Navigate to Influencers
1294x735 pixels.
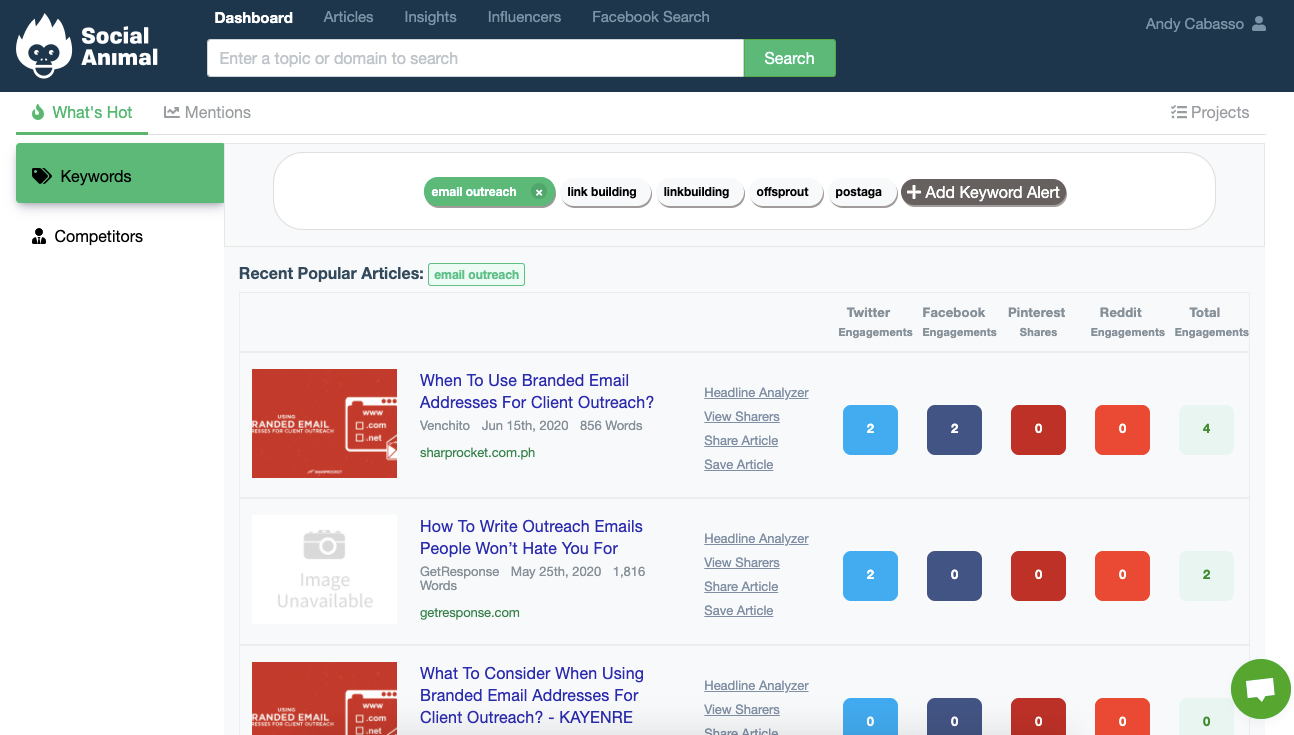point(524,17)
